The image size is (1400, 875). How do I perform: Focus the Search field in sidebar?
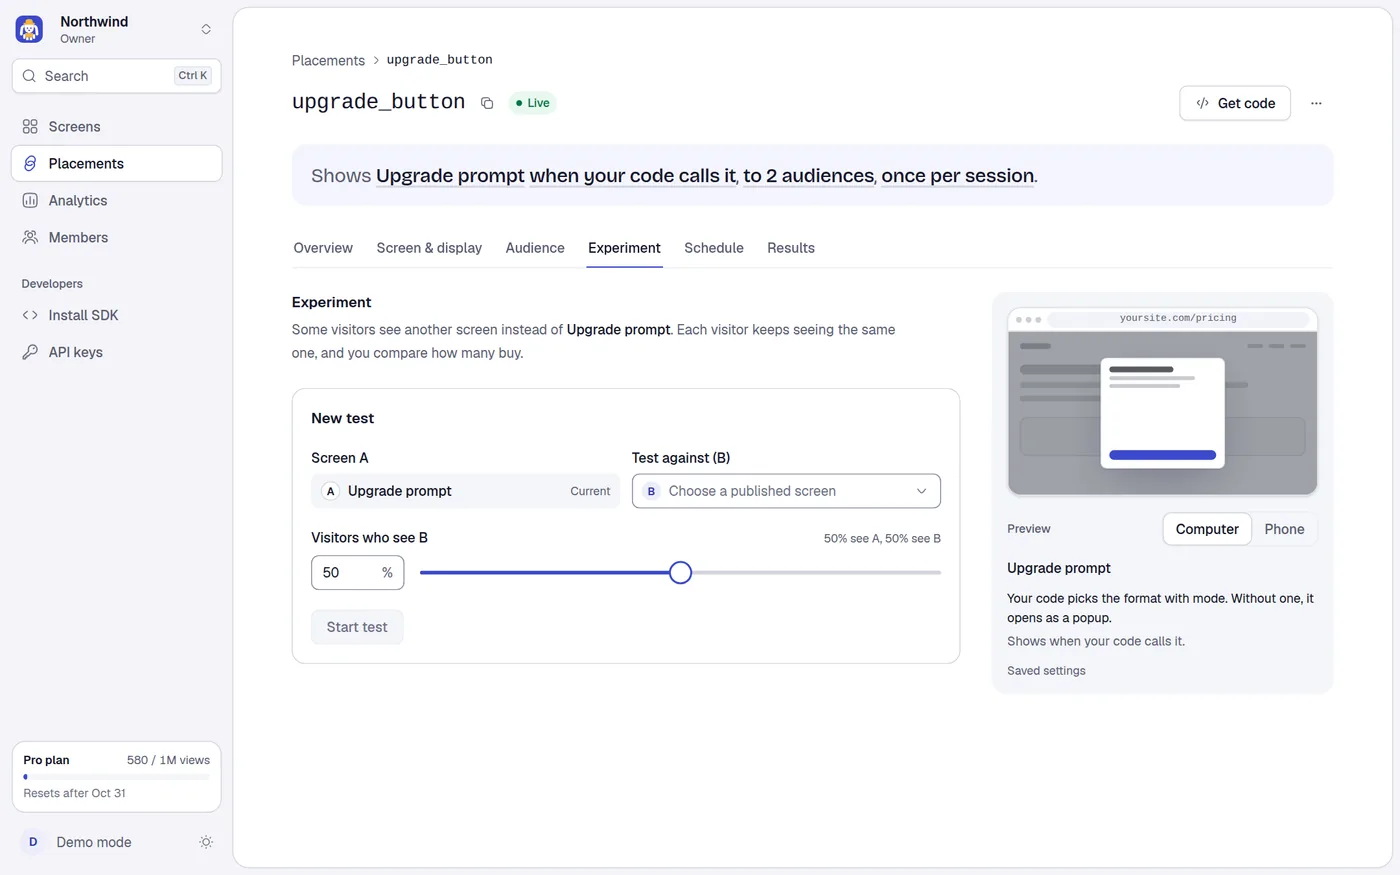click(117, 76)
